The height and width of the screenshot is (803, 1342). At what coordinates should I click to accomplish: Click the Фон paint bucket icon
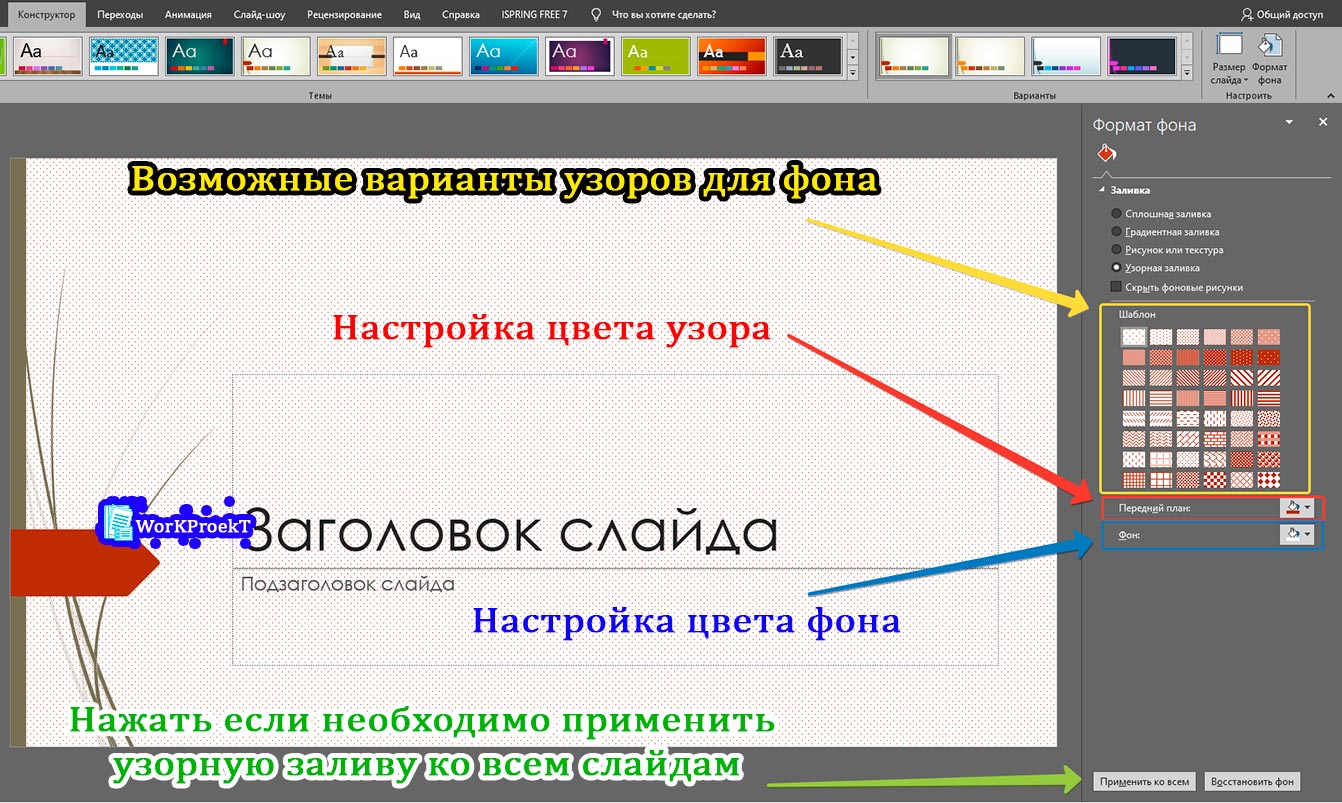pos(1292,534)
